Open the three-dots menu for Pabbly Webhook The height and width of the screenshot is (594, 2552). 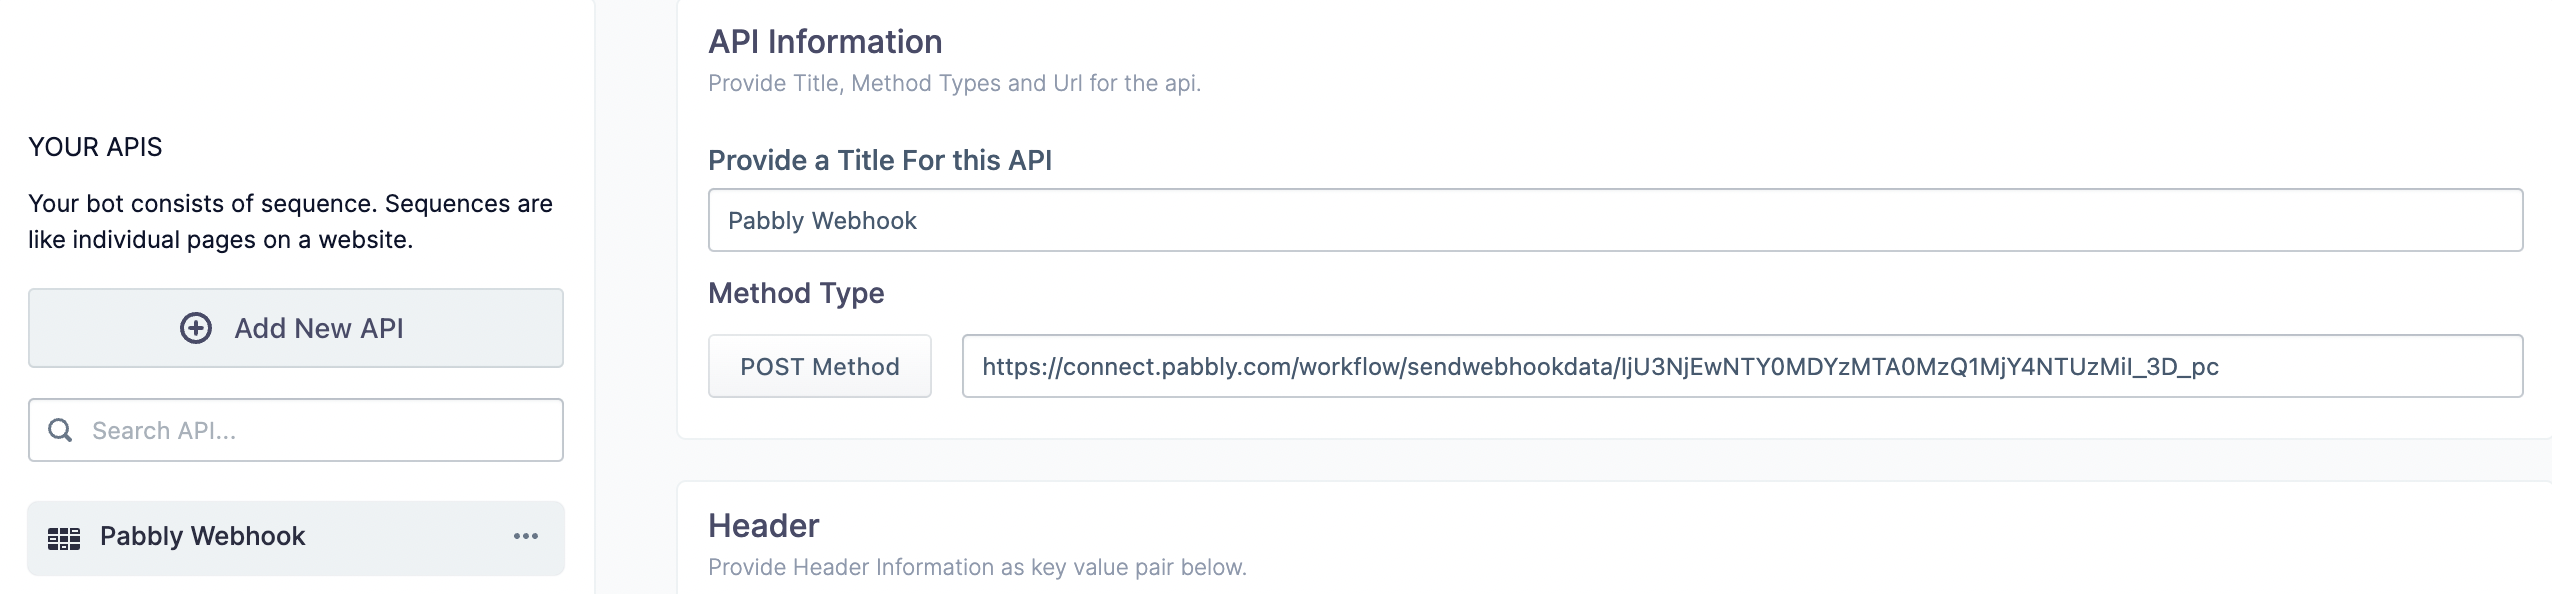526,537
